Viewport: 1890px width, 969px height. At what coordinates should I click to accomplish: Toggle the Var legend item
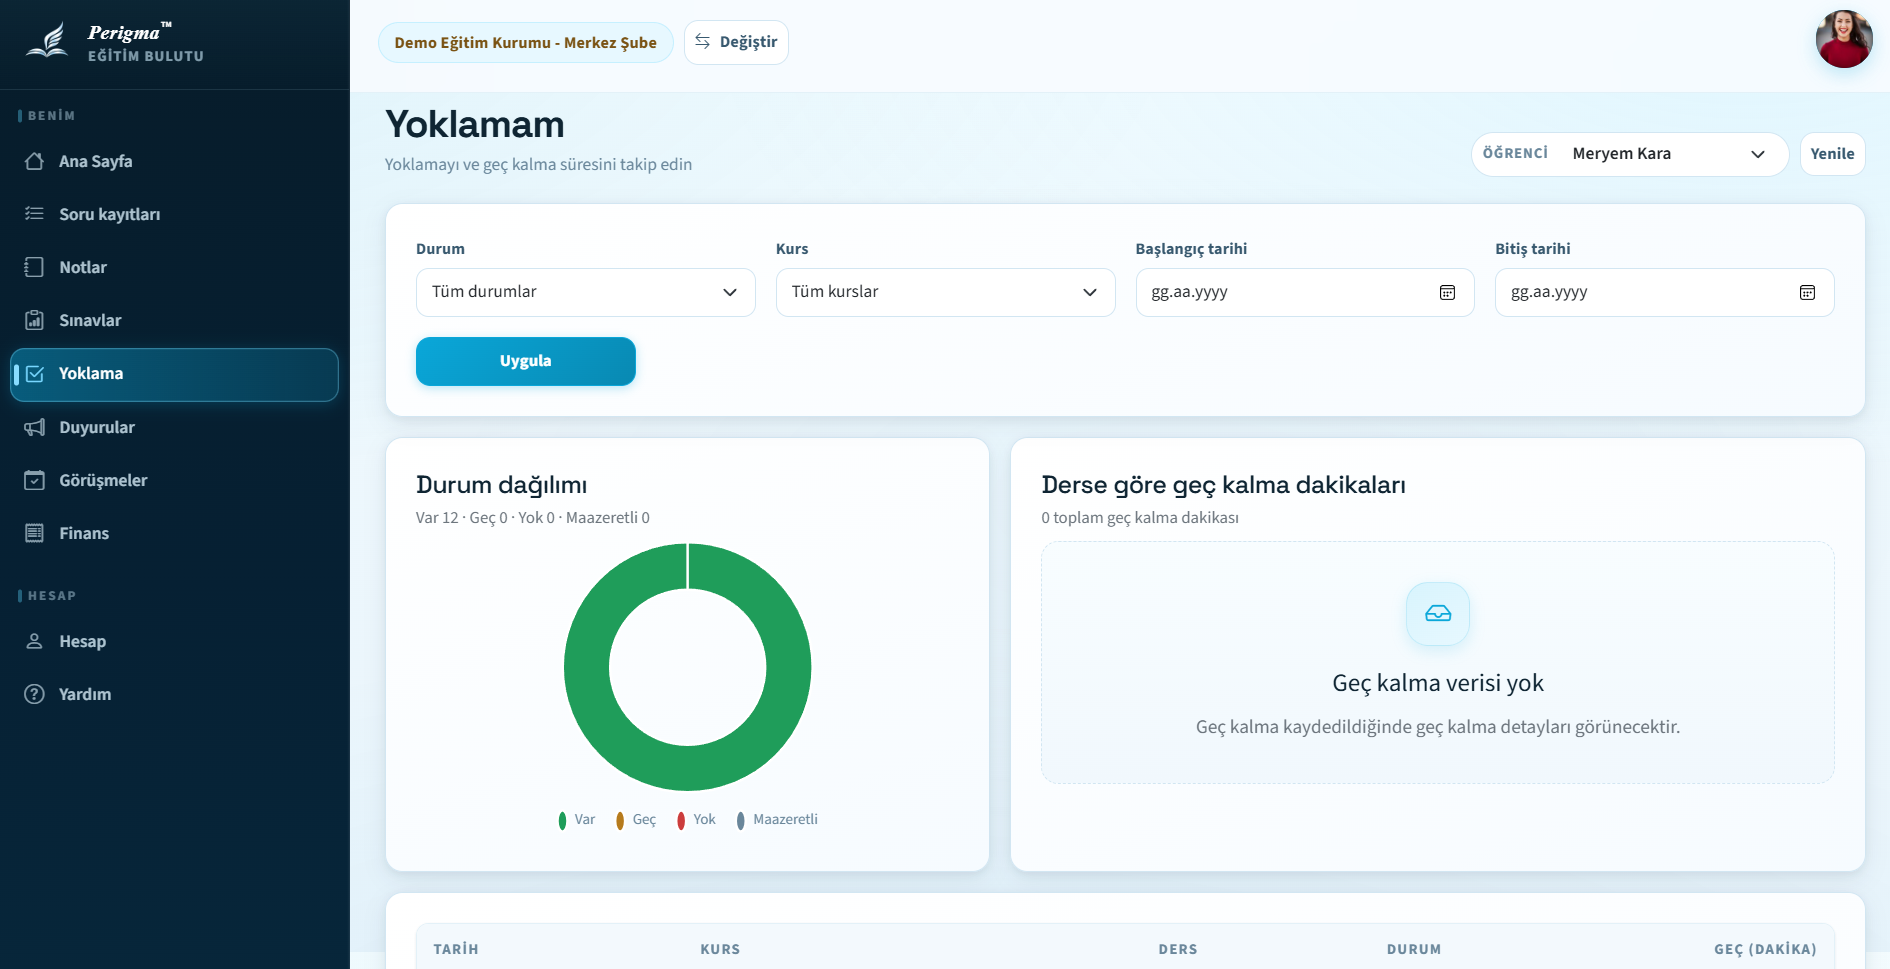pyautogui.click(x=577, y=820)
